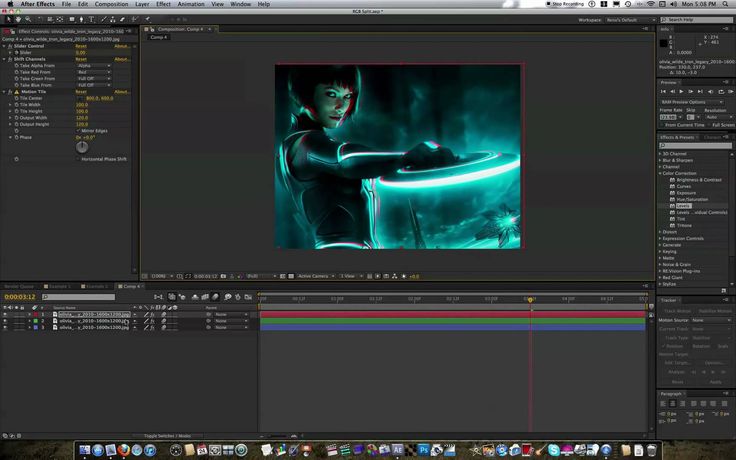Select the Pen tool in the toolbar
Viewport: 736px width, 460px height.
coord(80,19)
